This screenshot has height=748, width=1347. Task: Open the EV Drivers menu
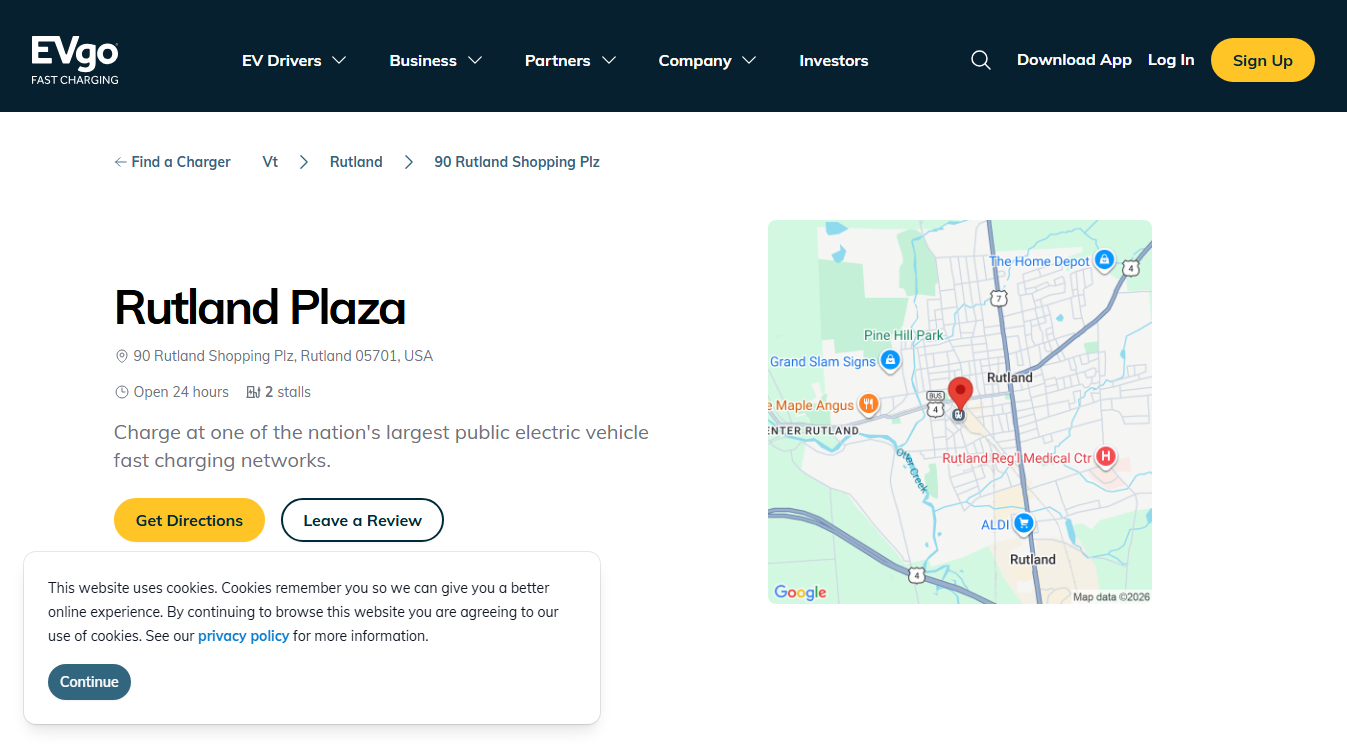coord(294,60)
